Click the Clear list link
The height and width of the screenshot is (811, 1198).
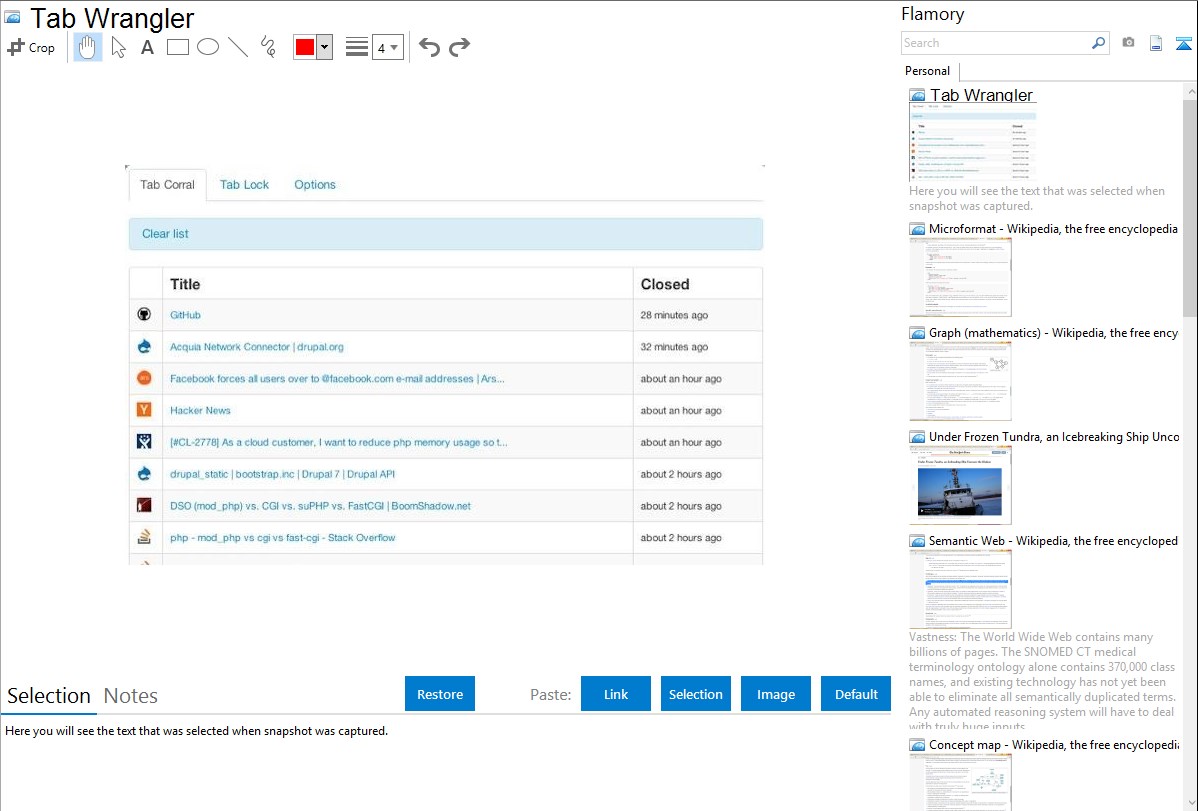click(165, 234)
